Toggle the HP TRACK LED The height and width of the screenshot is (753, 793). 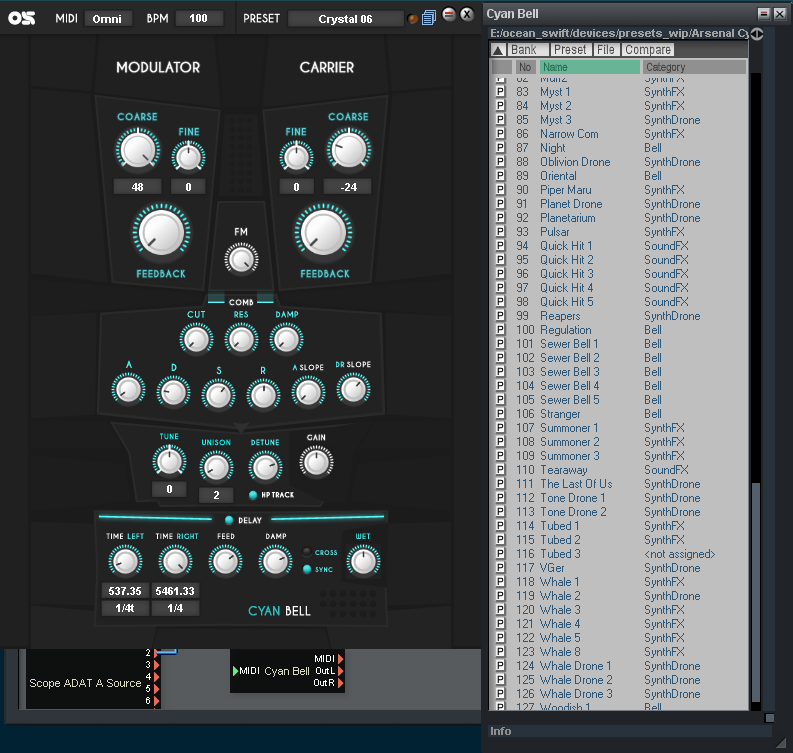(x=253, y=494)
